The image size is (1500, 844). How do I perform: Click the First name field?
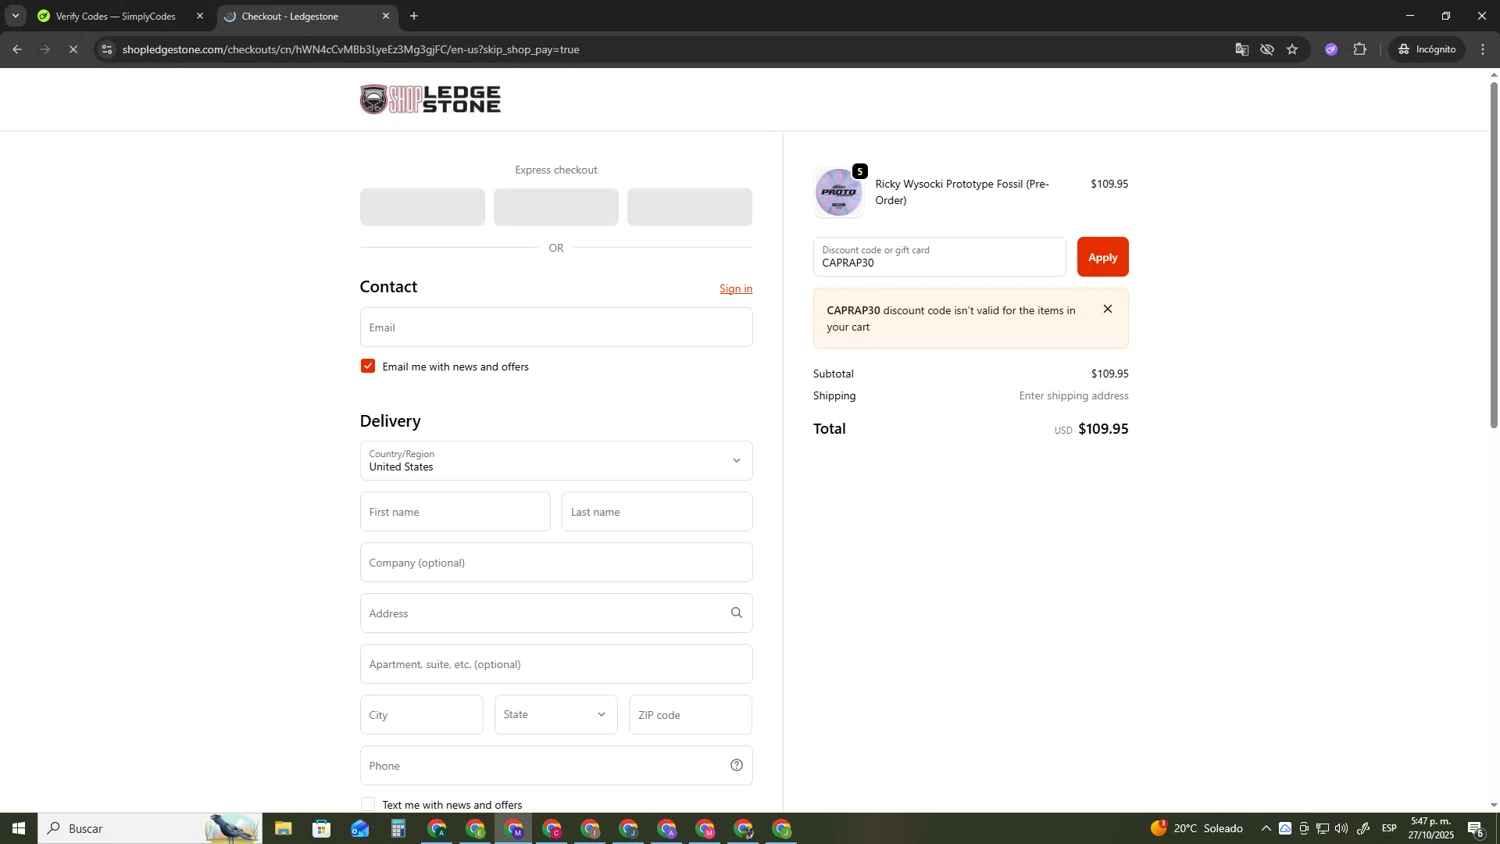click(x=455, y=512)
